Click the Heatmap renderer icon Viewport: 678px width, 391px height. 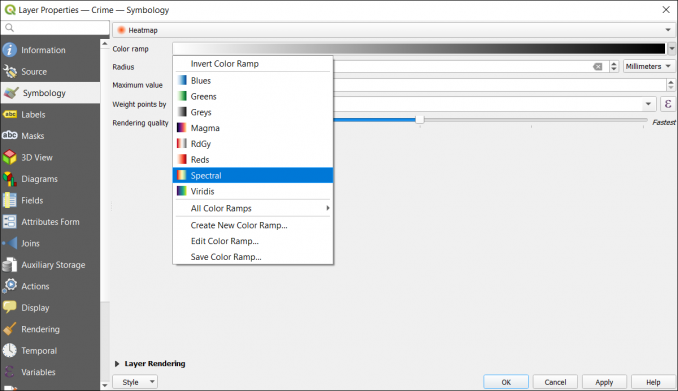point(122,30)
